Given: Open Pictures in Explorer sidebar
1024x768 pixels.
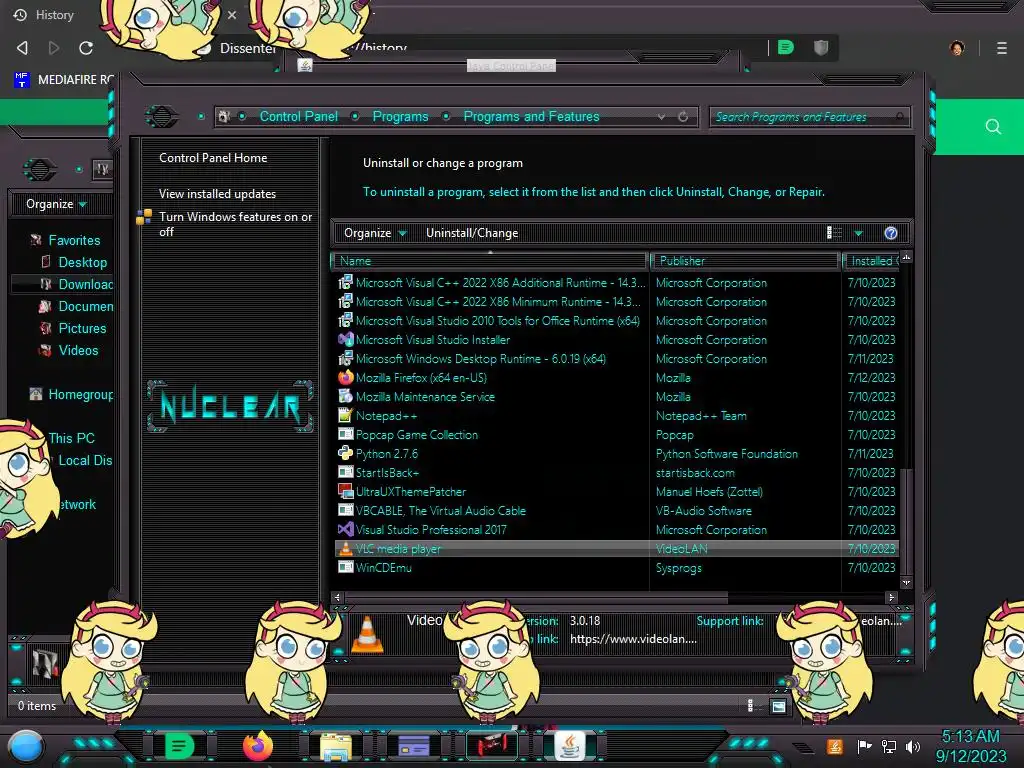Looking at the screenshot, I should 82,328.
